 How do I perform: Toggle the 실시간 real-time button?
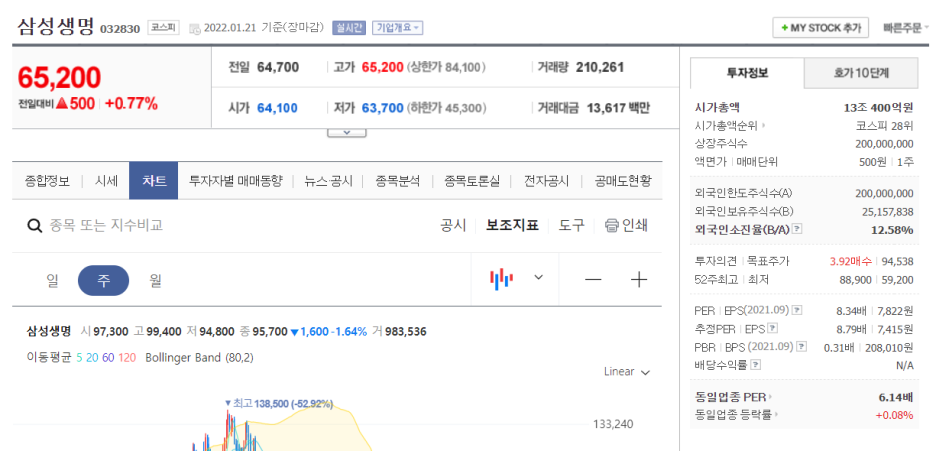pos(349,28)
